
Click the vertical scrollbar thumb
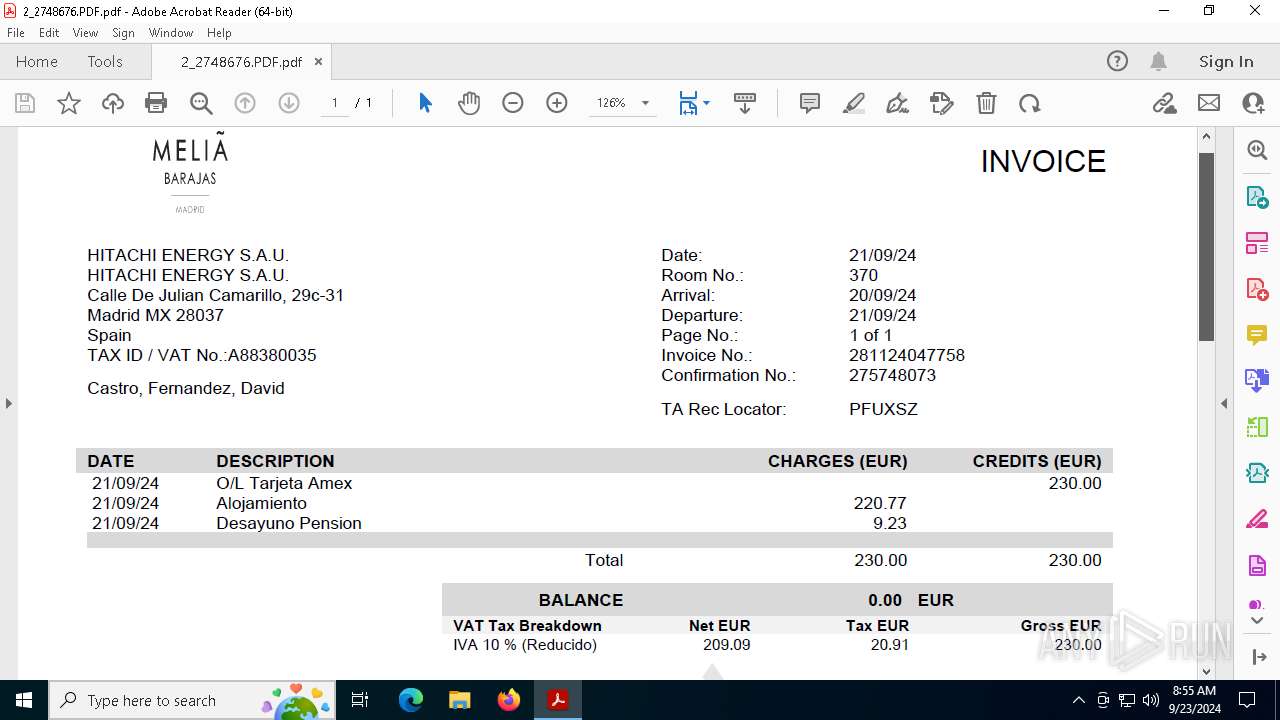[1206, 247]
